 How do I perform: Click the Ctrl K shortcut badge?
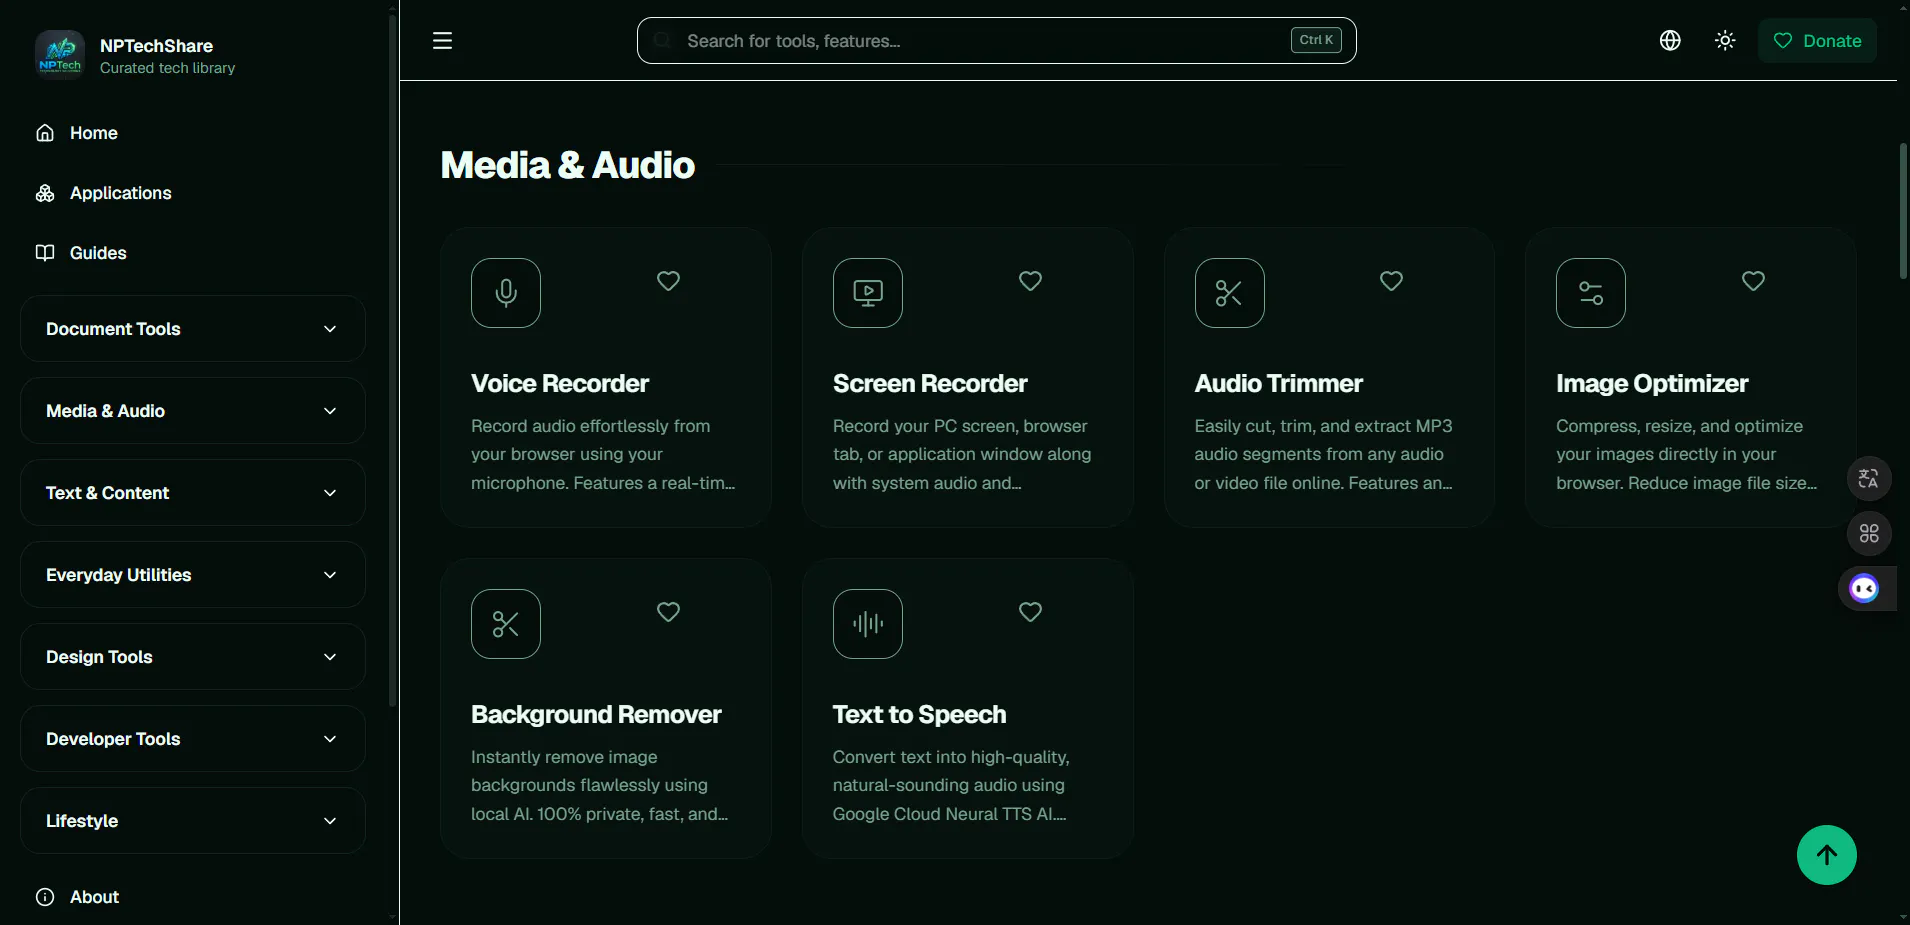(x=1316, y=40)
